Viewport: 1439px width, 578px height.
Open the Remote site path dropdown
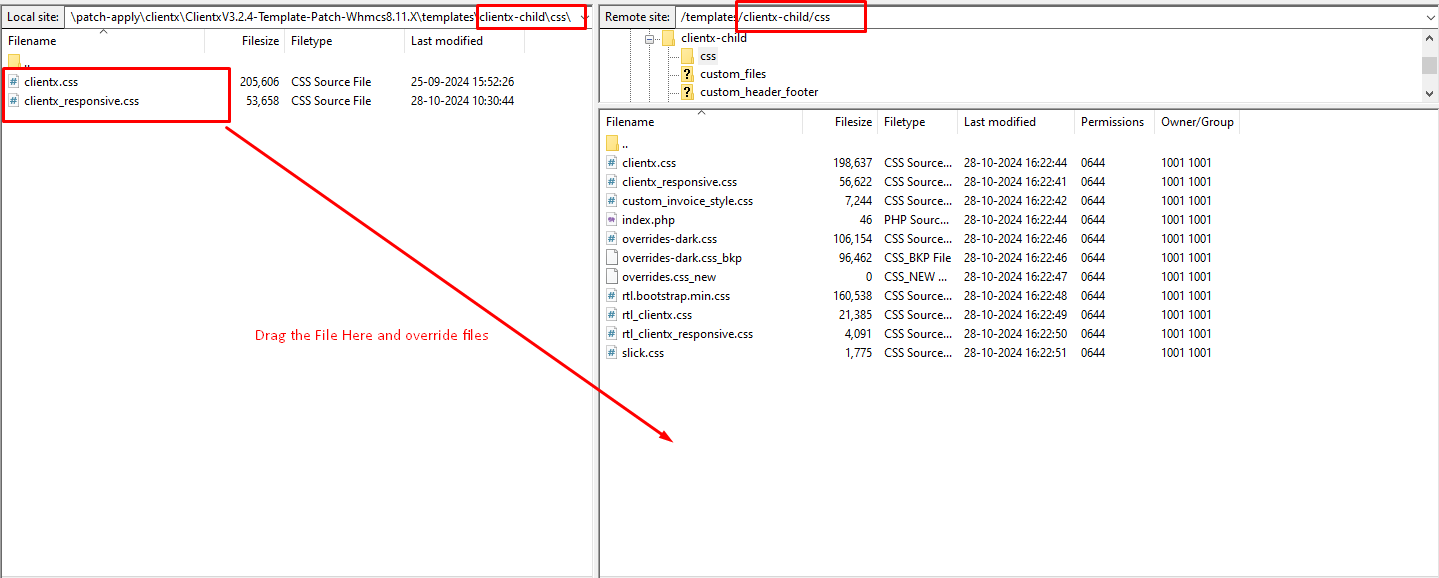(x=1429, y=17)
